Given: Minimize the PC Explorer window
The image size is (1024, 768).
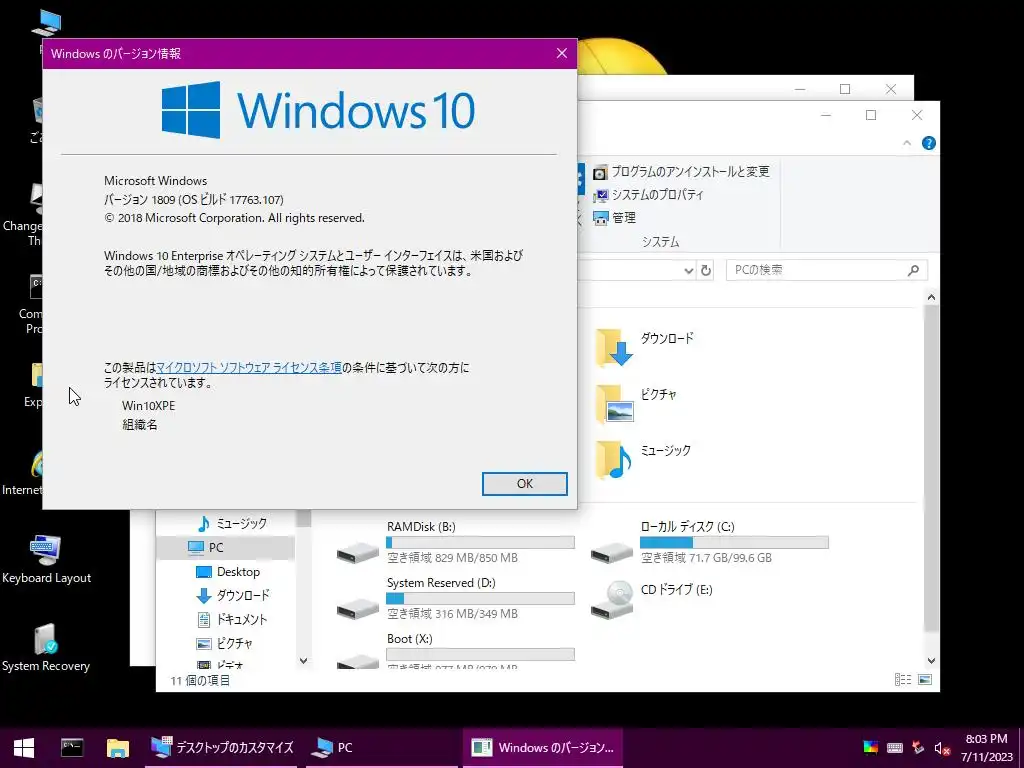Looking at the screenshot, I should click(826, 116).
